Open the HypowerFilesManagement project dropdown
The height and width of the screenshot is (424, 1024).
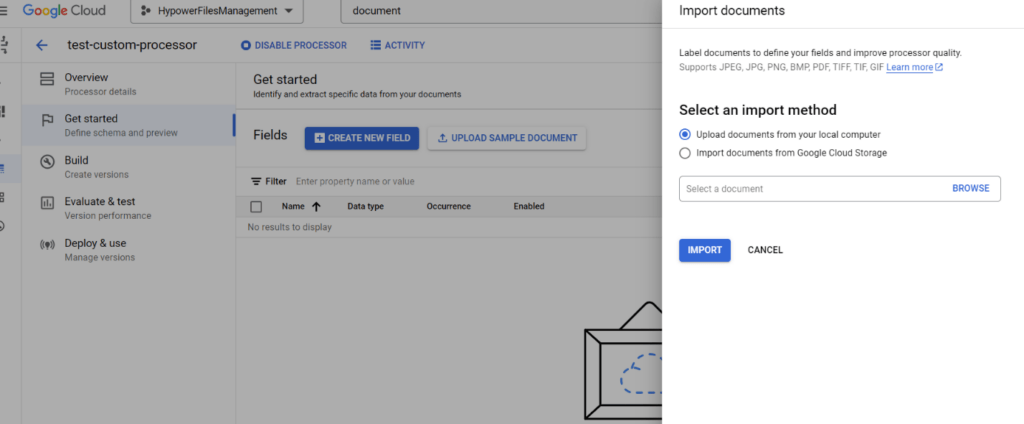coord(217,11)
